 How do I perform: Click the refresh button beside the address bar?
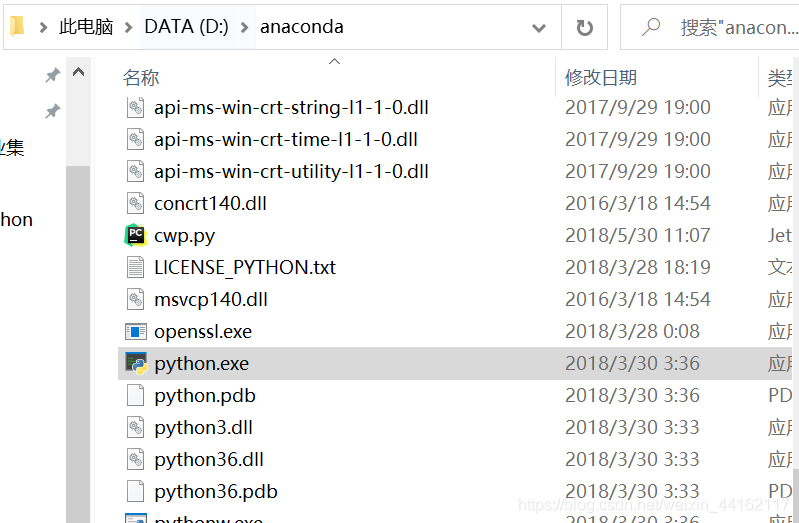(585, 27)
